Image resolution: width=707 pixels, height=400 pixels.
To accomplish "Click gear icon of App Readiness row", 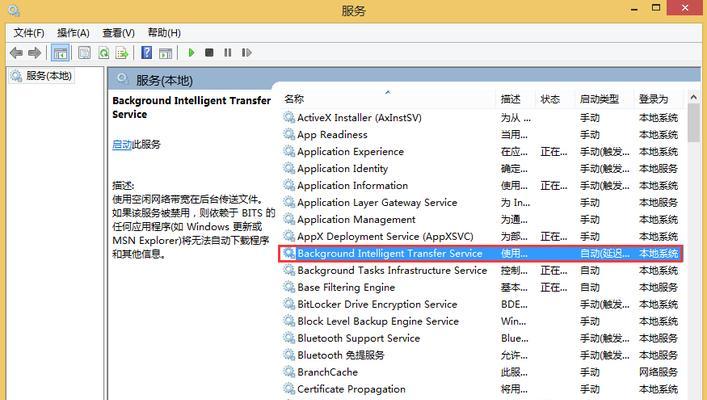I will (x=289, y=134).
